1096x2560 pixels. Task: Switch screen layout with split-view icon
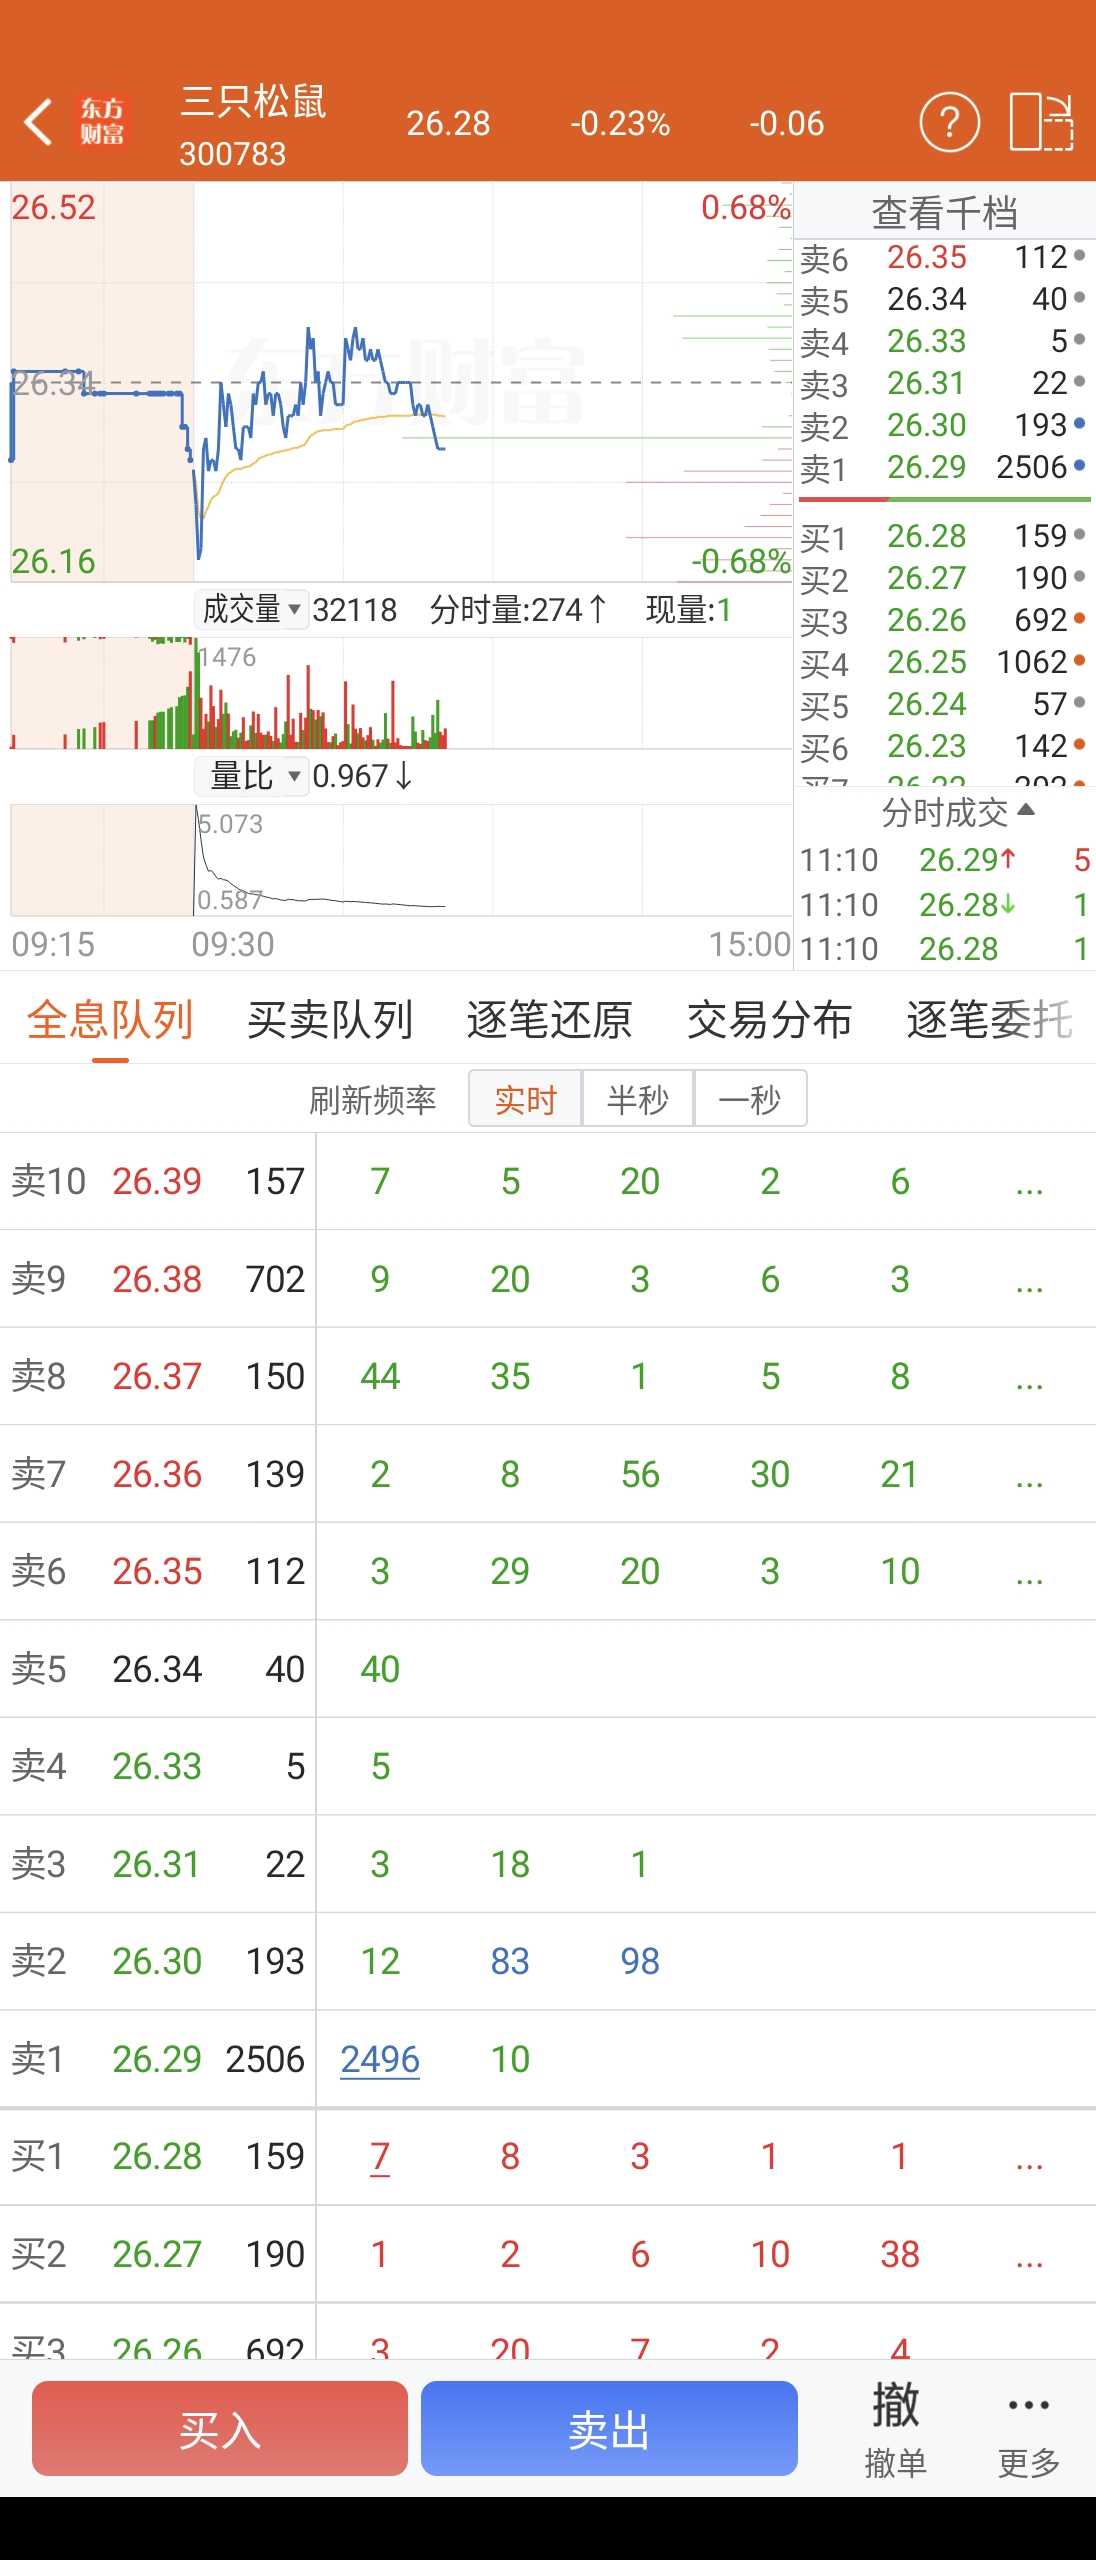(1041, 122)
